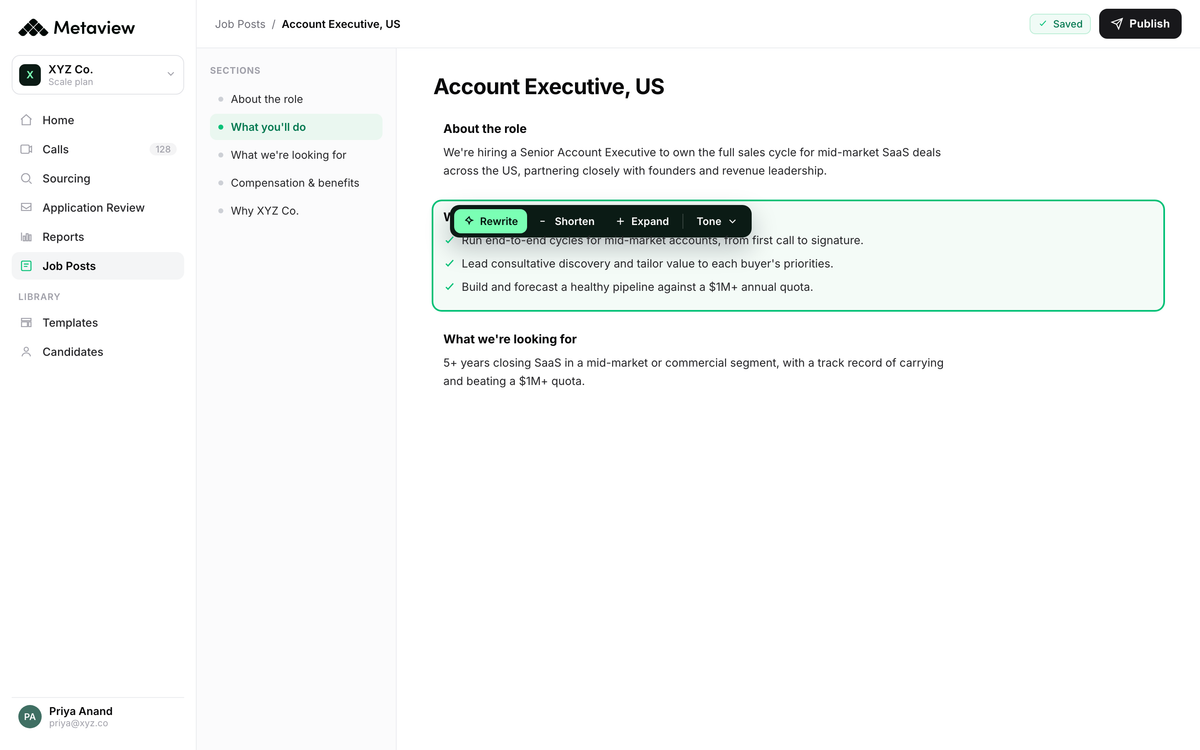Click Expand in the AI toolbar

(x=642, y=221)
